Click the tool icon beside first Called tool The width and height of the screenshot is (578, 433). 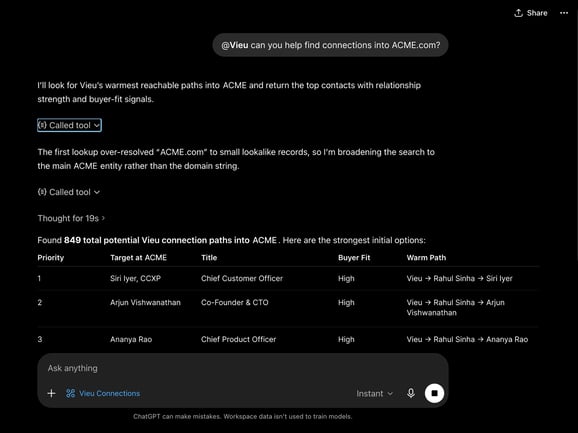42,125
